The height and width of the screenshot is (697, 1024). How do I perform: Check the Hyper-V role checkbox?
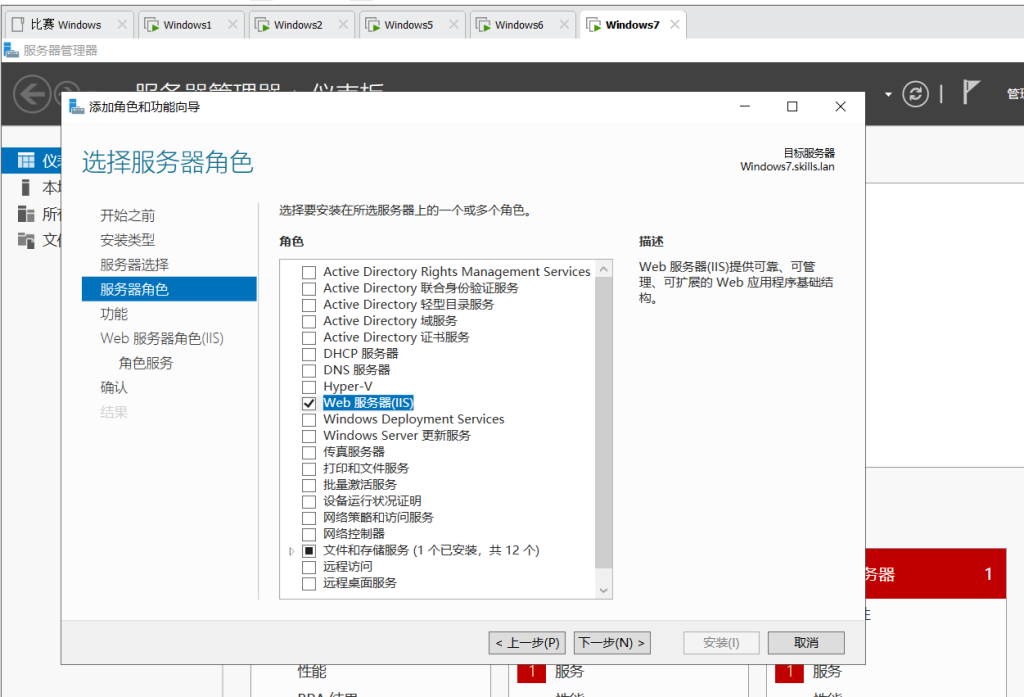[x=309, y=387]
